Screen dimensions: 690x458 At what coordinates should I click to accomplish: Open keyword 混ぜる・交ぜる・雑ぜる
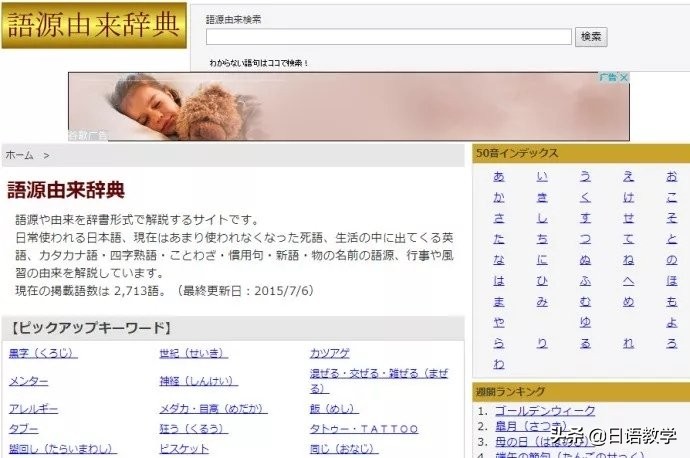tap(379, 381)
